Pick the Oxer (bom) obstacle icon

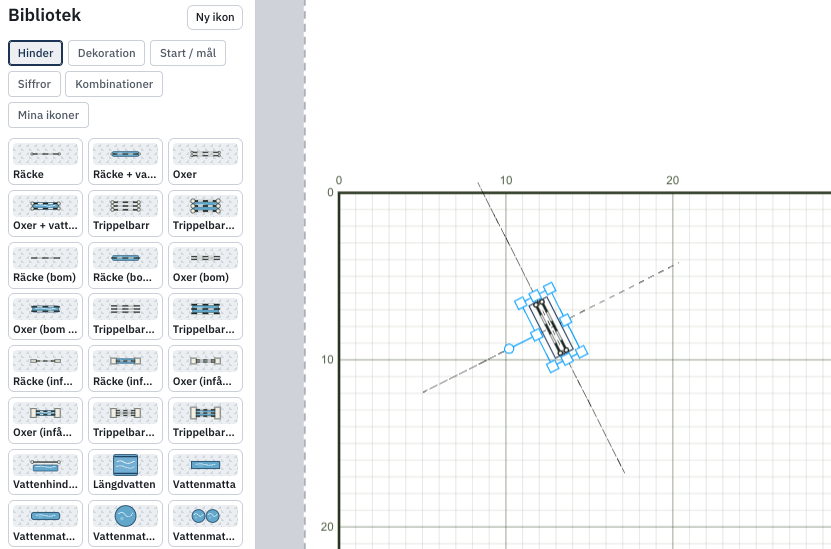pyautogui.click(x=206, y=265)
